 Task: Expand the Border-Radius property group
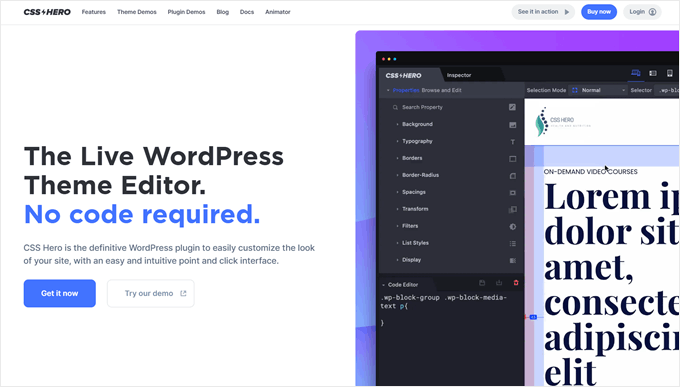[420, 175]
